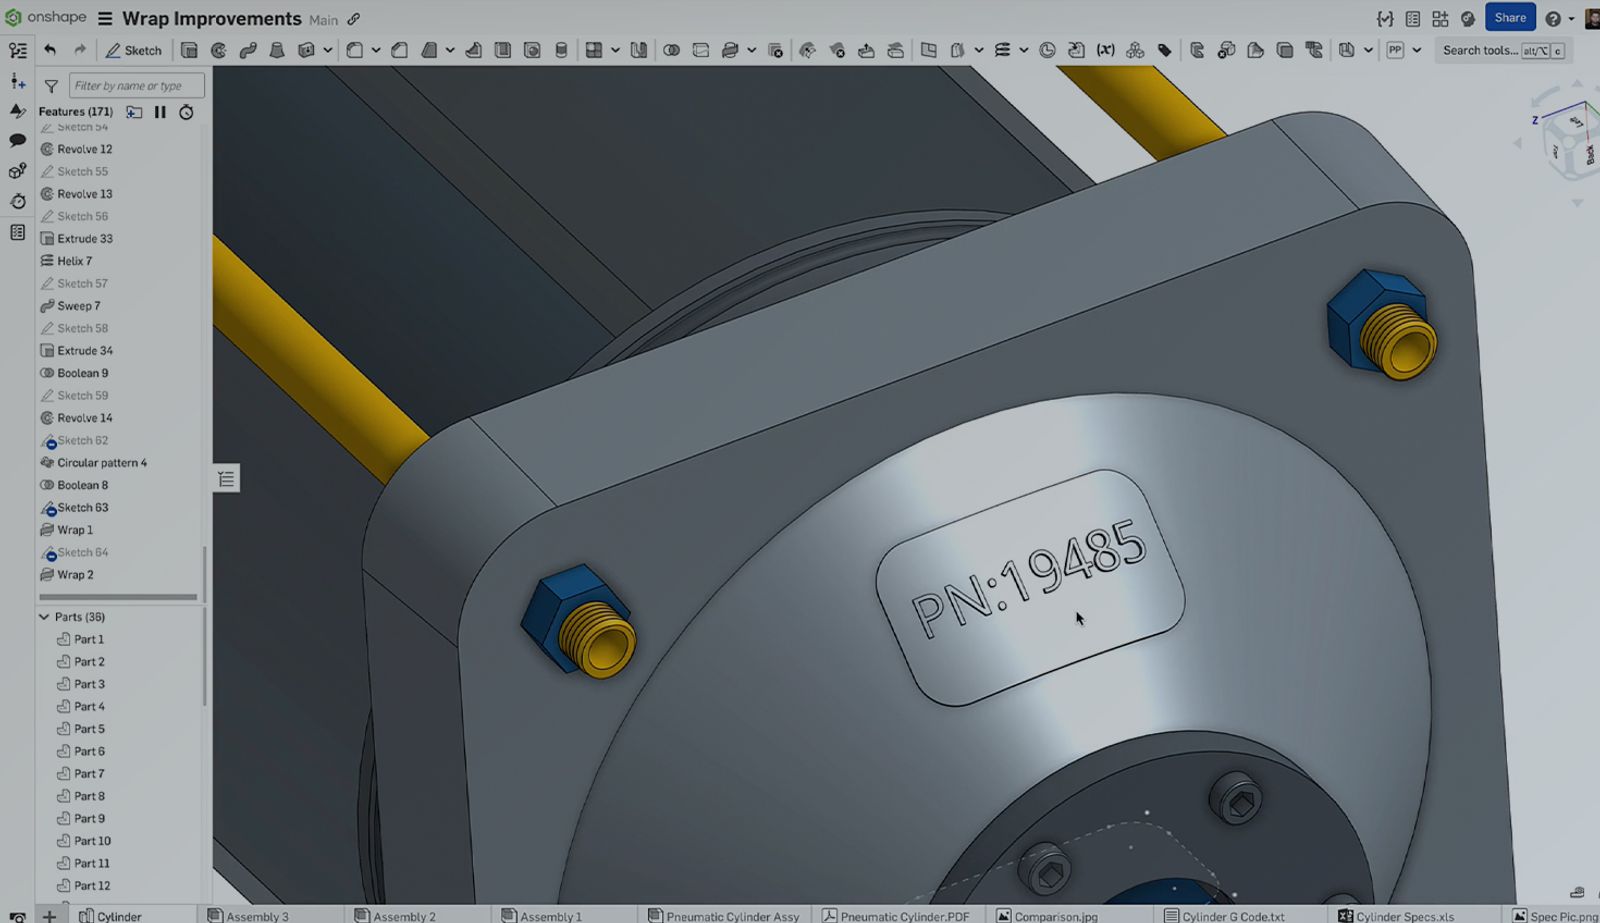Viewport: 1600px width, 923px height.
Task: Click the Boolean tool icon in toolbar
Action: [671, 50]
